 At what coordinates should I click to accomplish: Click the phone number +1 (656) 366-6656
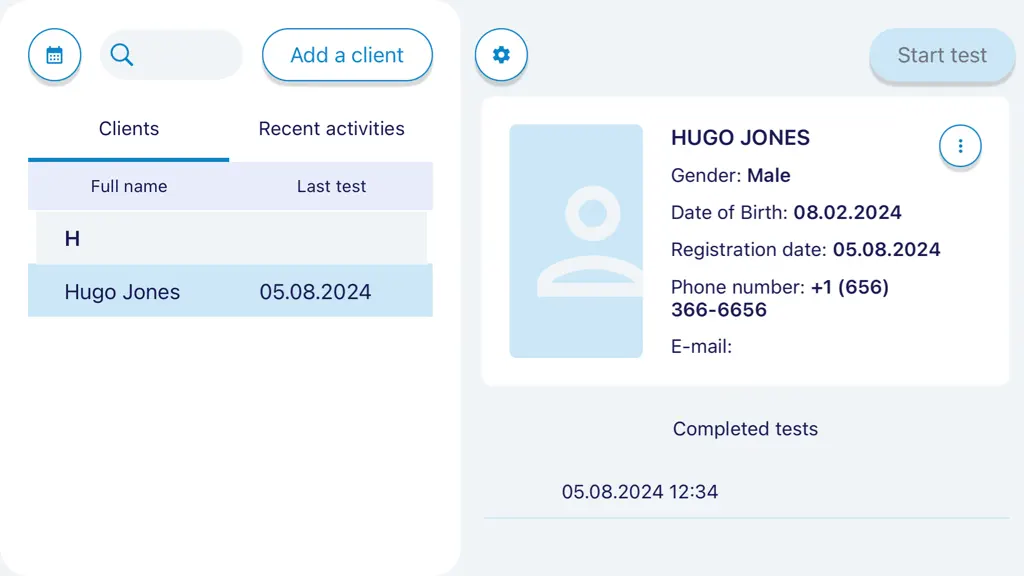click(780, 298)
